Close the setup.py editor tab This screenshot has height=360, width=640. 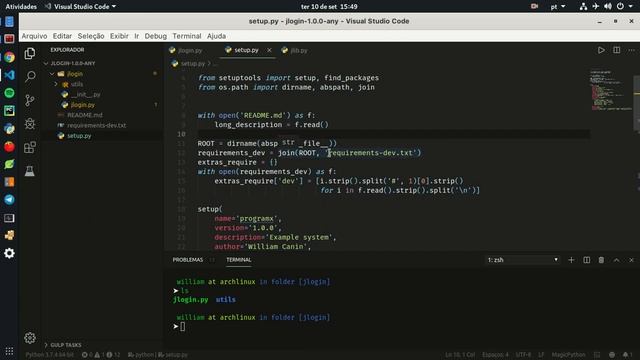(269, 50)
